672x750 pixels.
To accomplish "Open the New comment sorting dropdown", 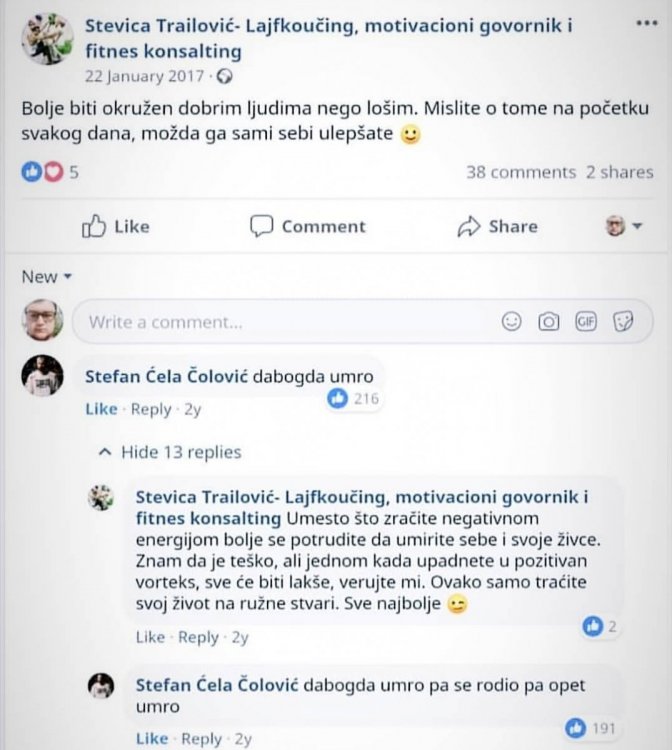I will pos(47,277).
